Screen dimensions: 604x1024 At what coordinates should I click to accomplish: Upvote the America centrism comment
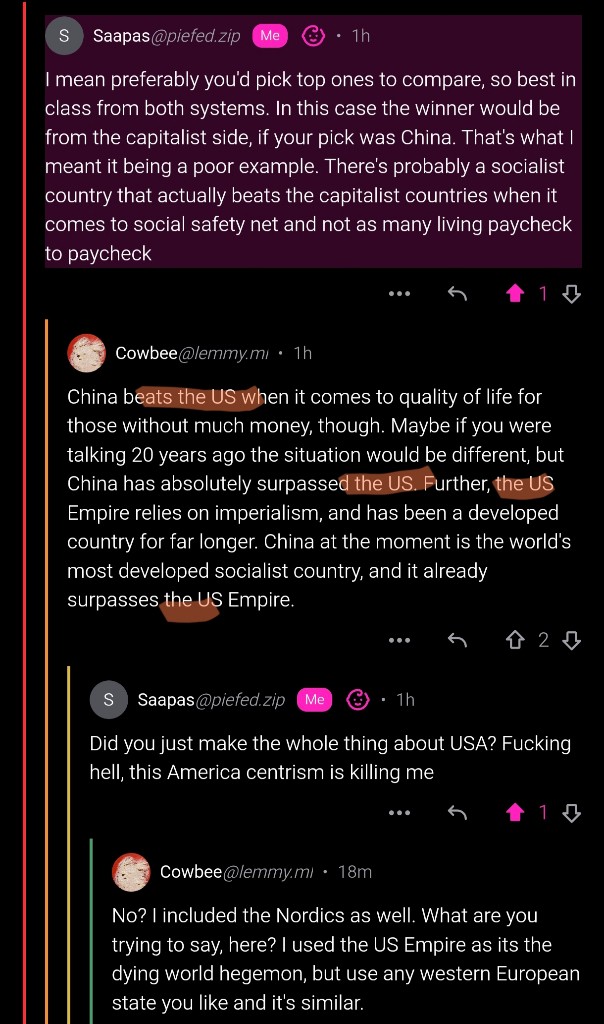point(515,812)
